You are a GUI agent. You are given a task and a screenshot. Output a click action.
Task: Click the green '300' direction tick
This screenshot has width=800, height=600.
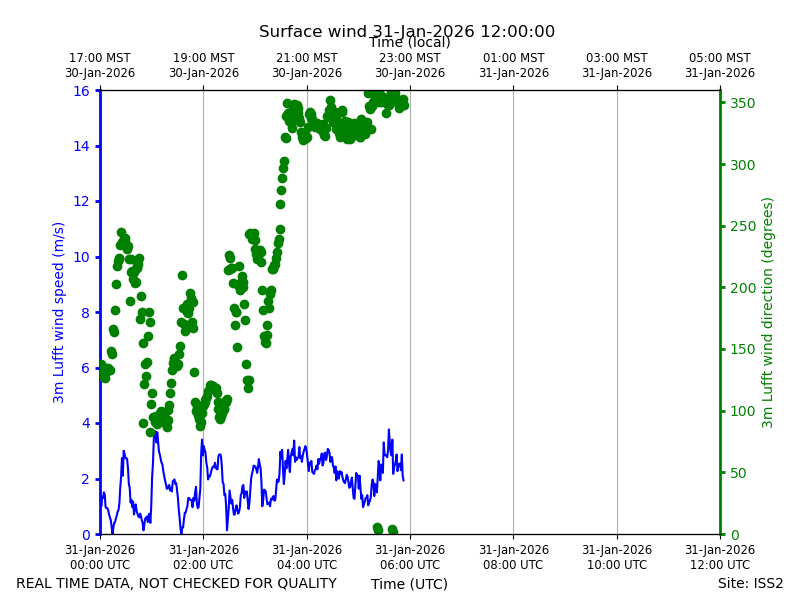[742, 165]
